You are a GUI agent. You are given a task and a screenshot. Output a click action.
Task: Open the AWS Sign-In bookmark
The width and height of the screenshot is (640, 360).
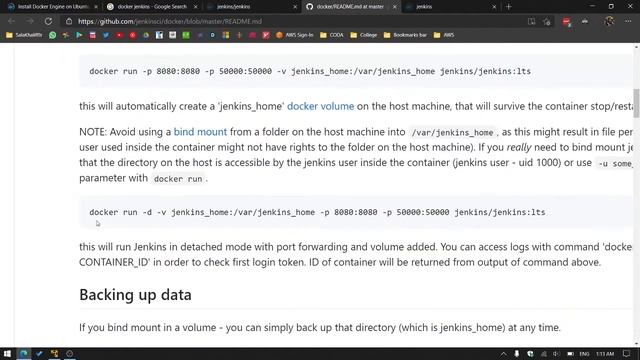294,35
